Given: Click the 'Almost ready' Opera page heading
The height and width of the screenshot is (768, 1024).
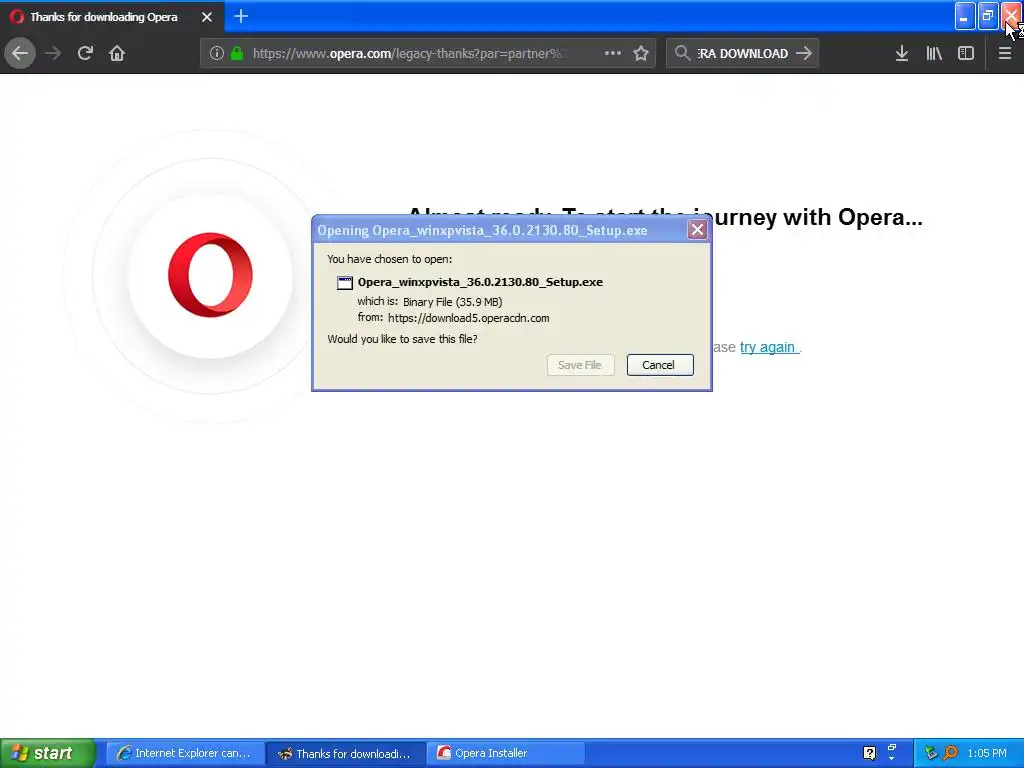Looking at the screenshot, I should (665, 217).
